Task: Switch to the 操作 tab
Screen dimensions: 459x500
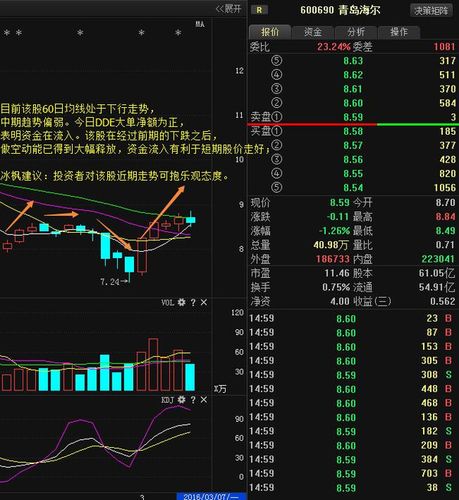Action: click(x=399, y=32)
